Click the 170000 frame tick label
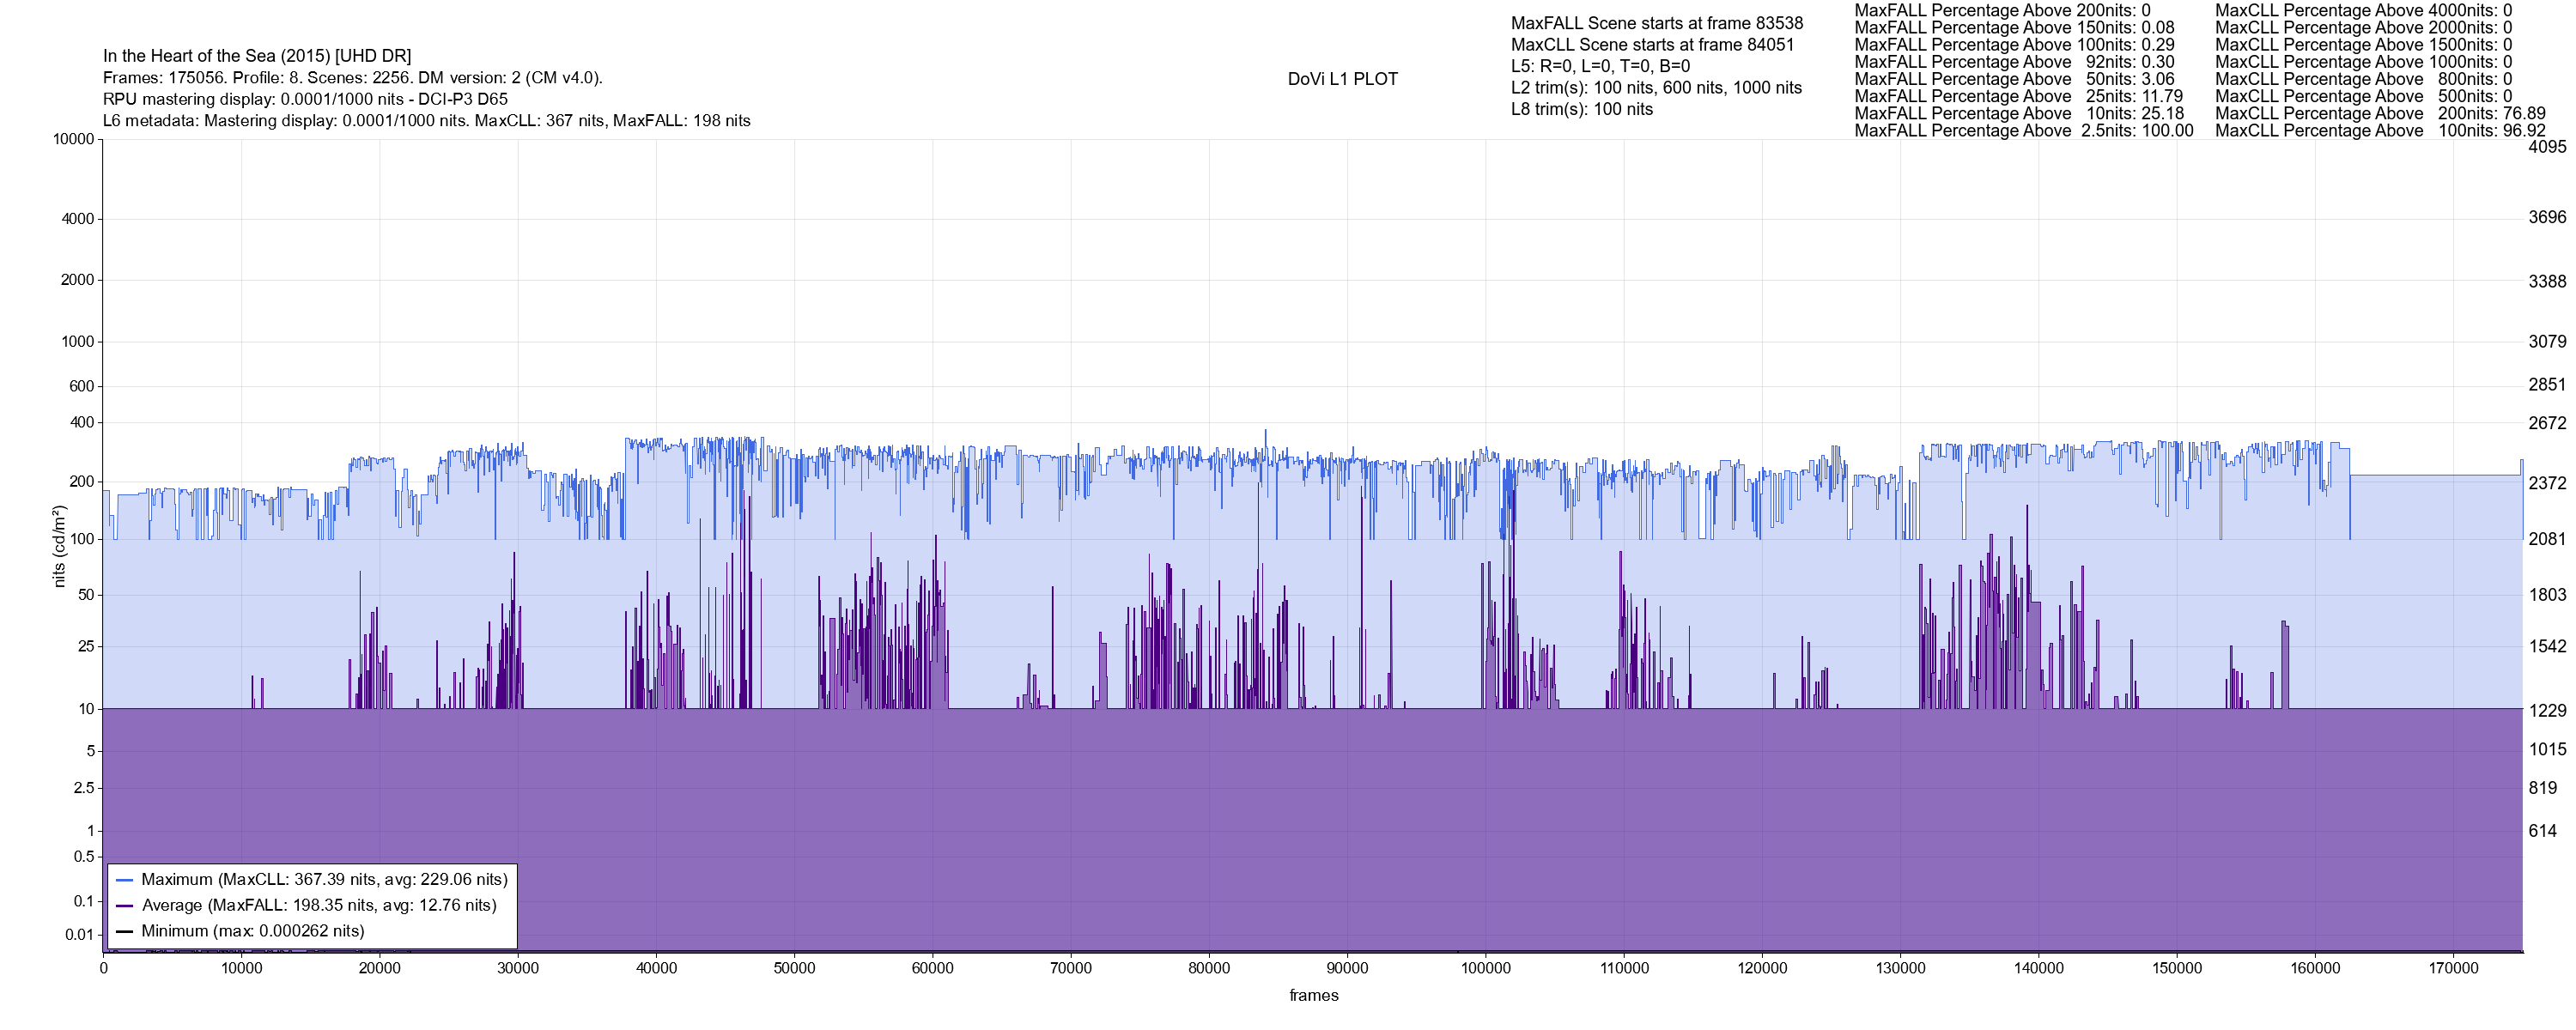The image size is (2576, 1030). tap(2453, 968)
